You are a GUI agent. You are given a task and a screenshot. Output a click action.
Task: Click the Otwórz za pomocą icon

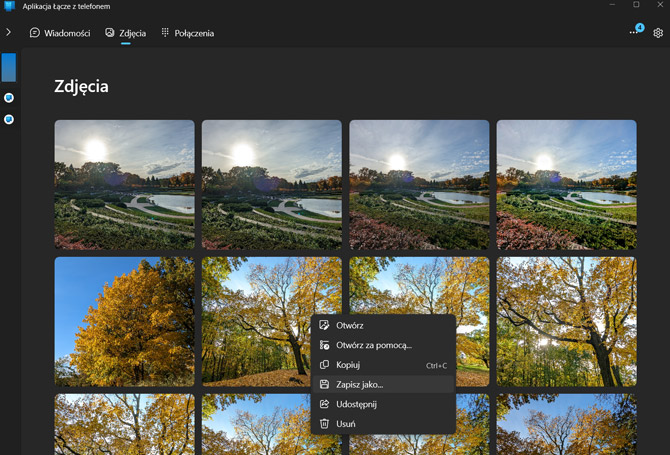[324, 345]
